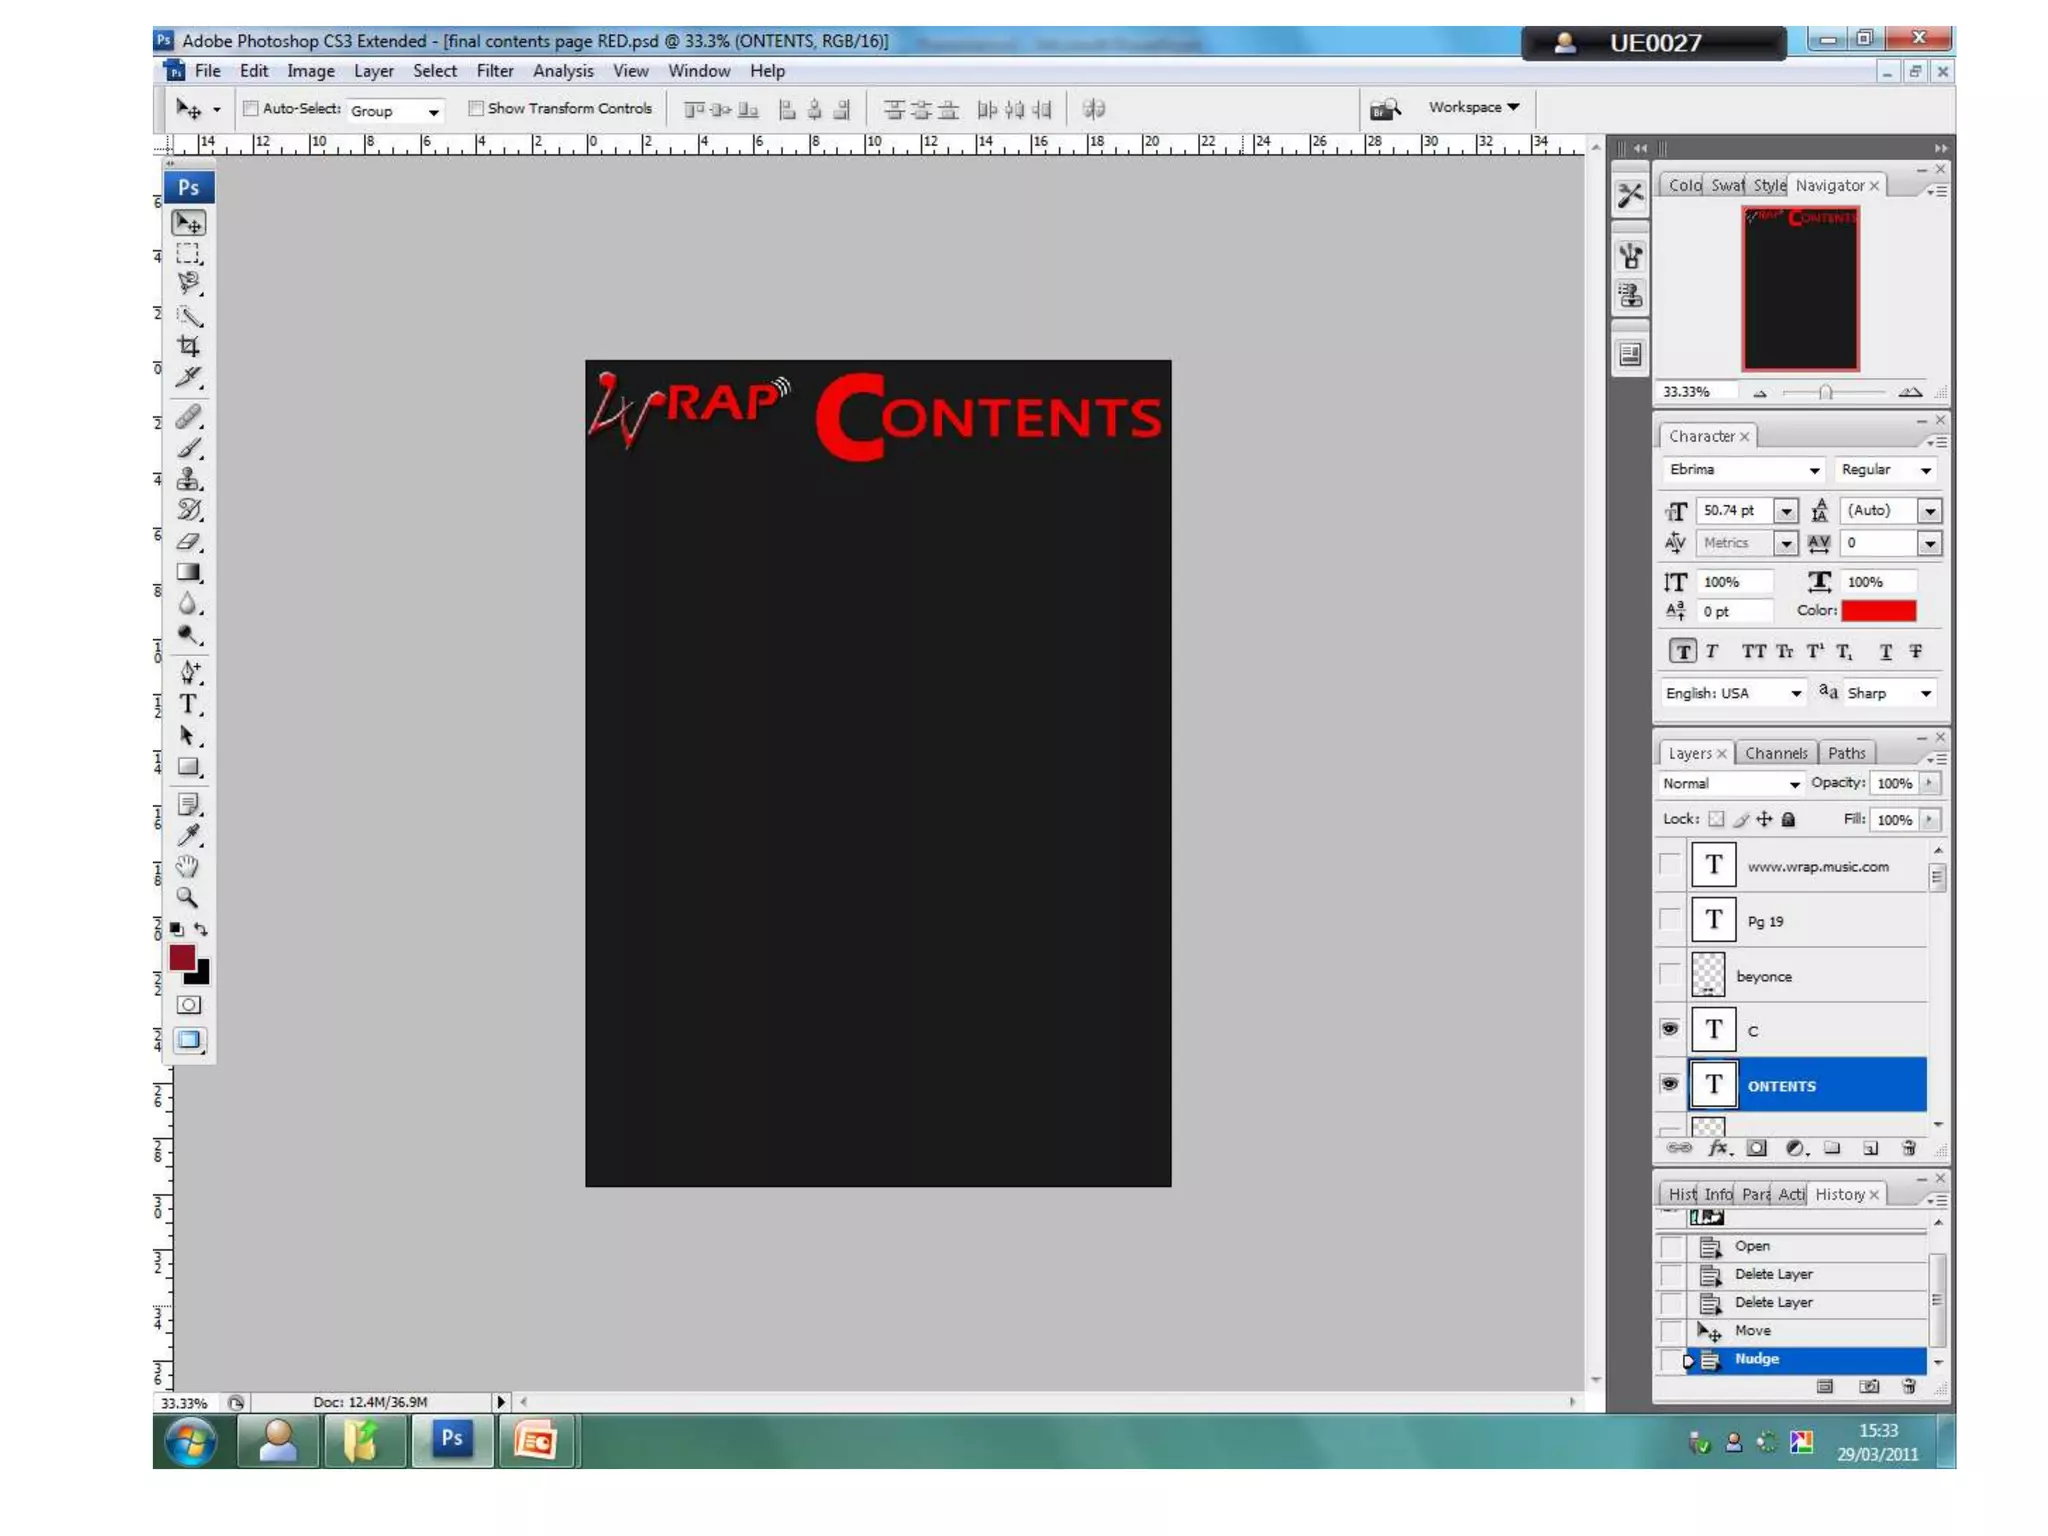The image size is (2048, 1536).
Task: Select the Move tool in the toolbox
Action: pos(189,222)
